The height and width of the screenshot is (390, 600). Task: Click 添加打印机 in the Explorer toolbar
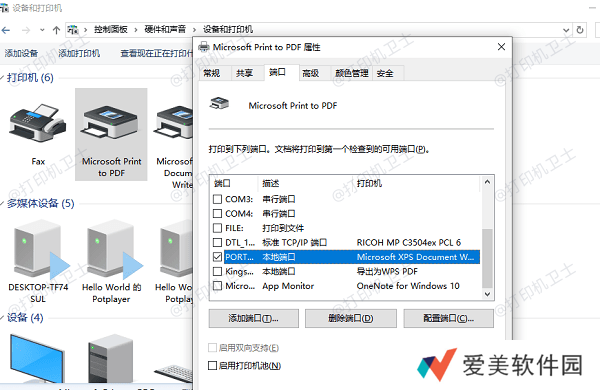point(79,53)
